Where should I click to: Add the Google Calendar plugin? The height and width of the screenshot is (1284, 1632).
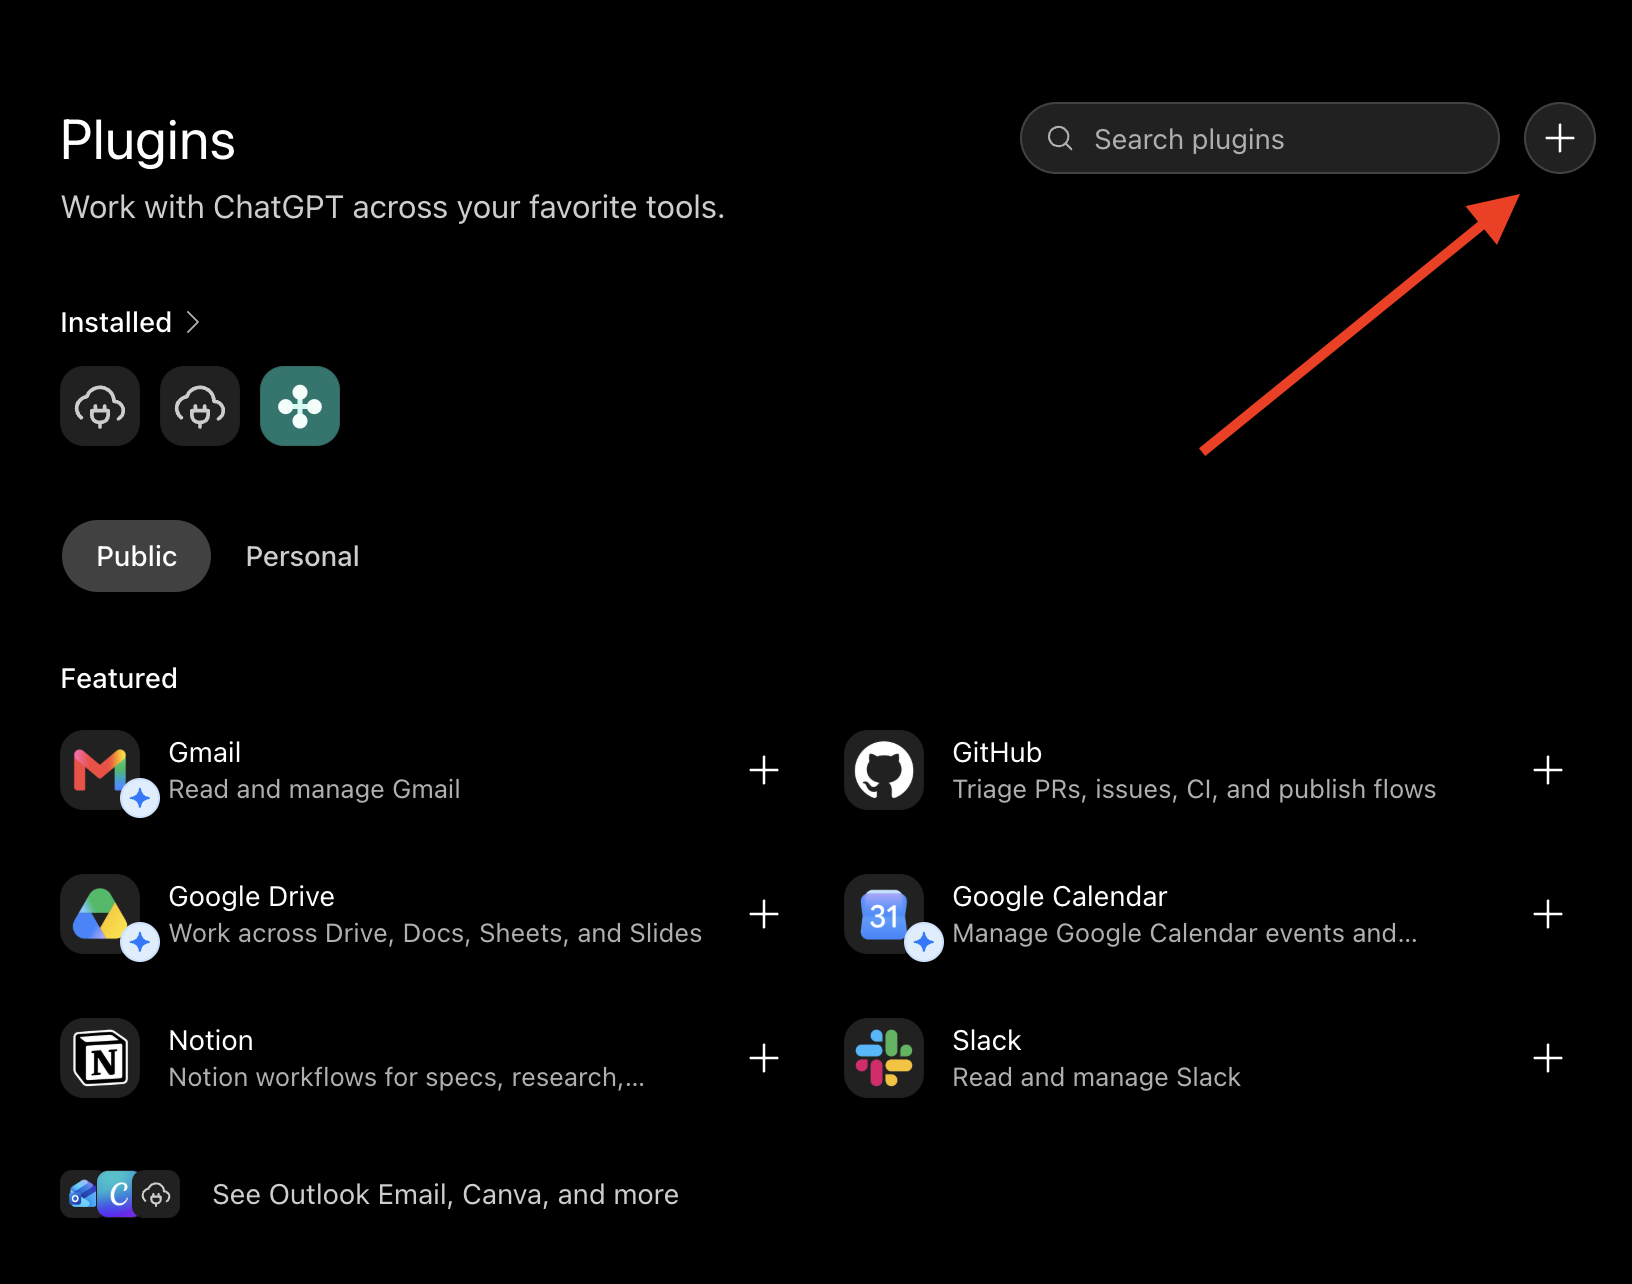click(1548, 914)
